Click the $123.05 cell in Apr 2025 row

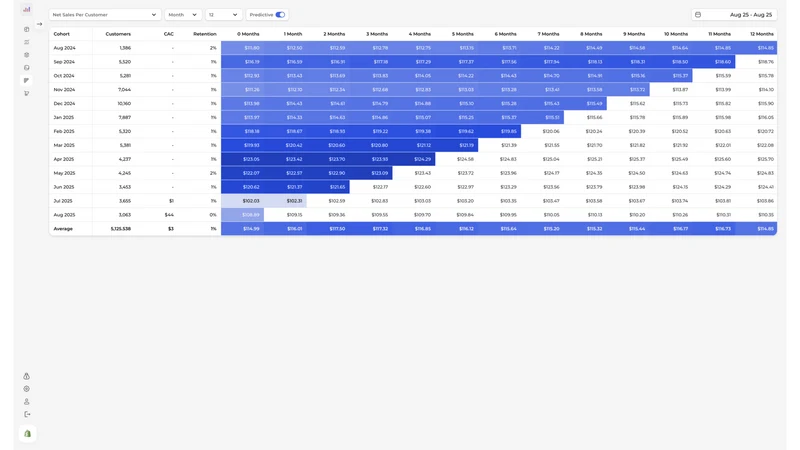pyautogui.click(x=242, y=159)
